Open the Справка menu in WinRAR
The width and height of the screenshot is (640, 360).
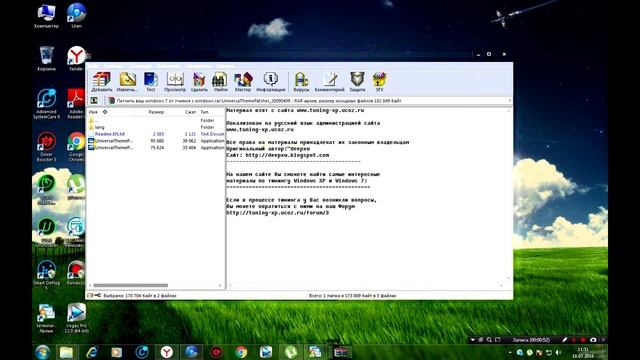(225, 66)
